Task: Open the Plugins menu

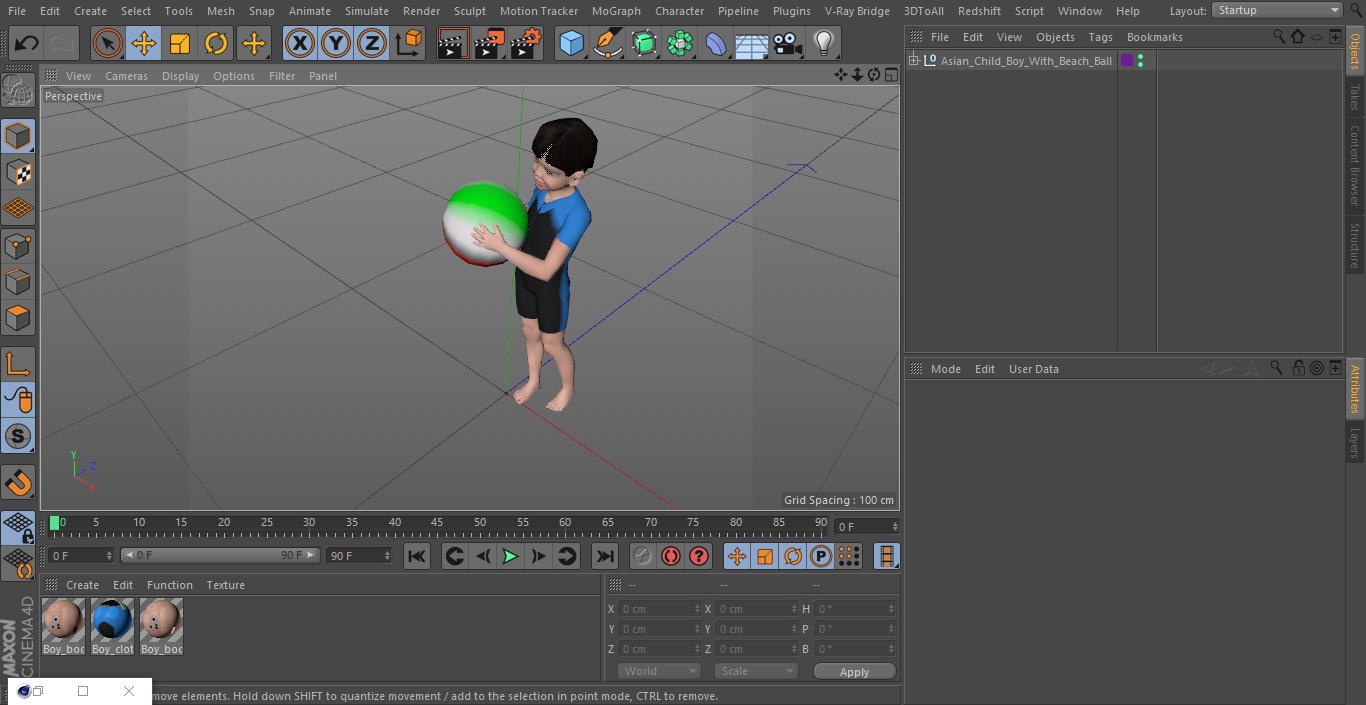Action: click(792, 11)
